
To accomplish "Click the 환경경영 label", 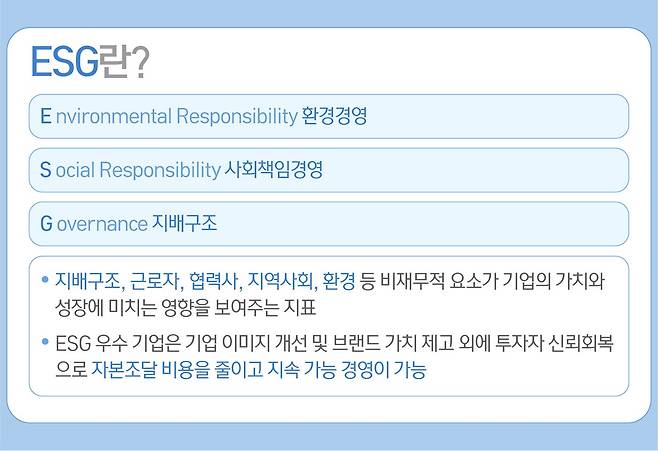I will click(x=334, y=116).
